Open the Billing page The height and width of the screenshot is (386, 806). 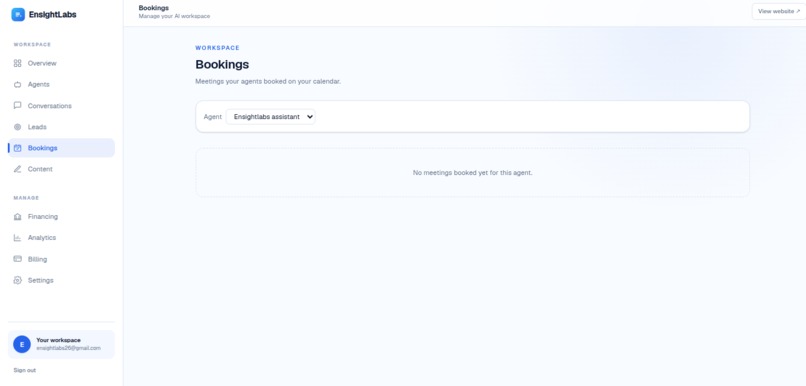coord(61,259)
